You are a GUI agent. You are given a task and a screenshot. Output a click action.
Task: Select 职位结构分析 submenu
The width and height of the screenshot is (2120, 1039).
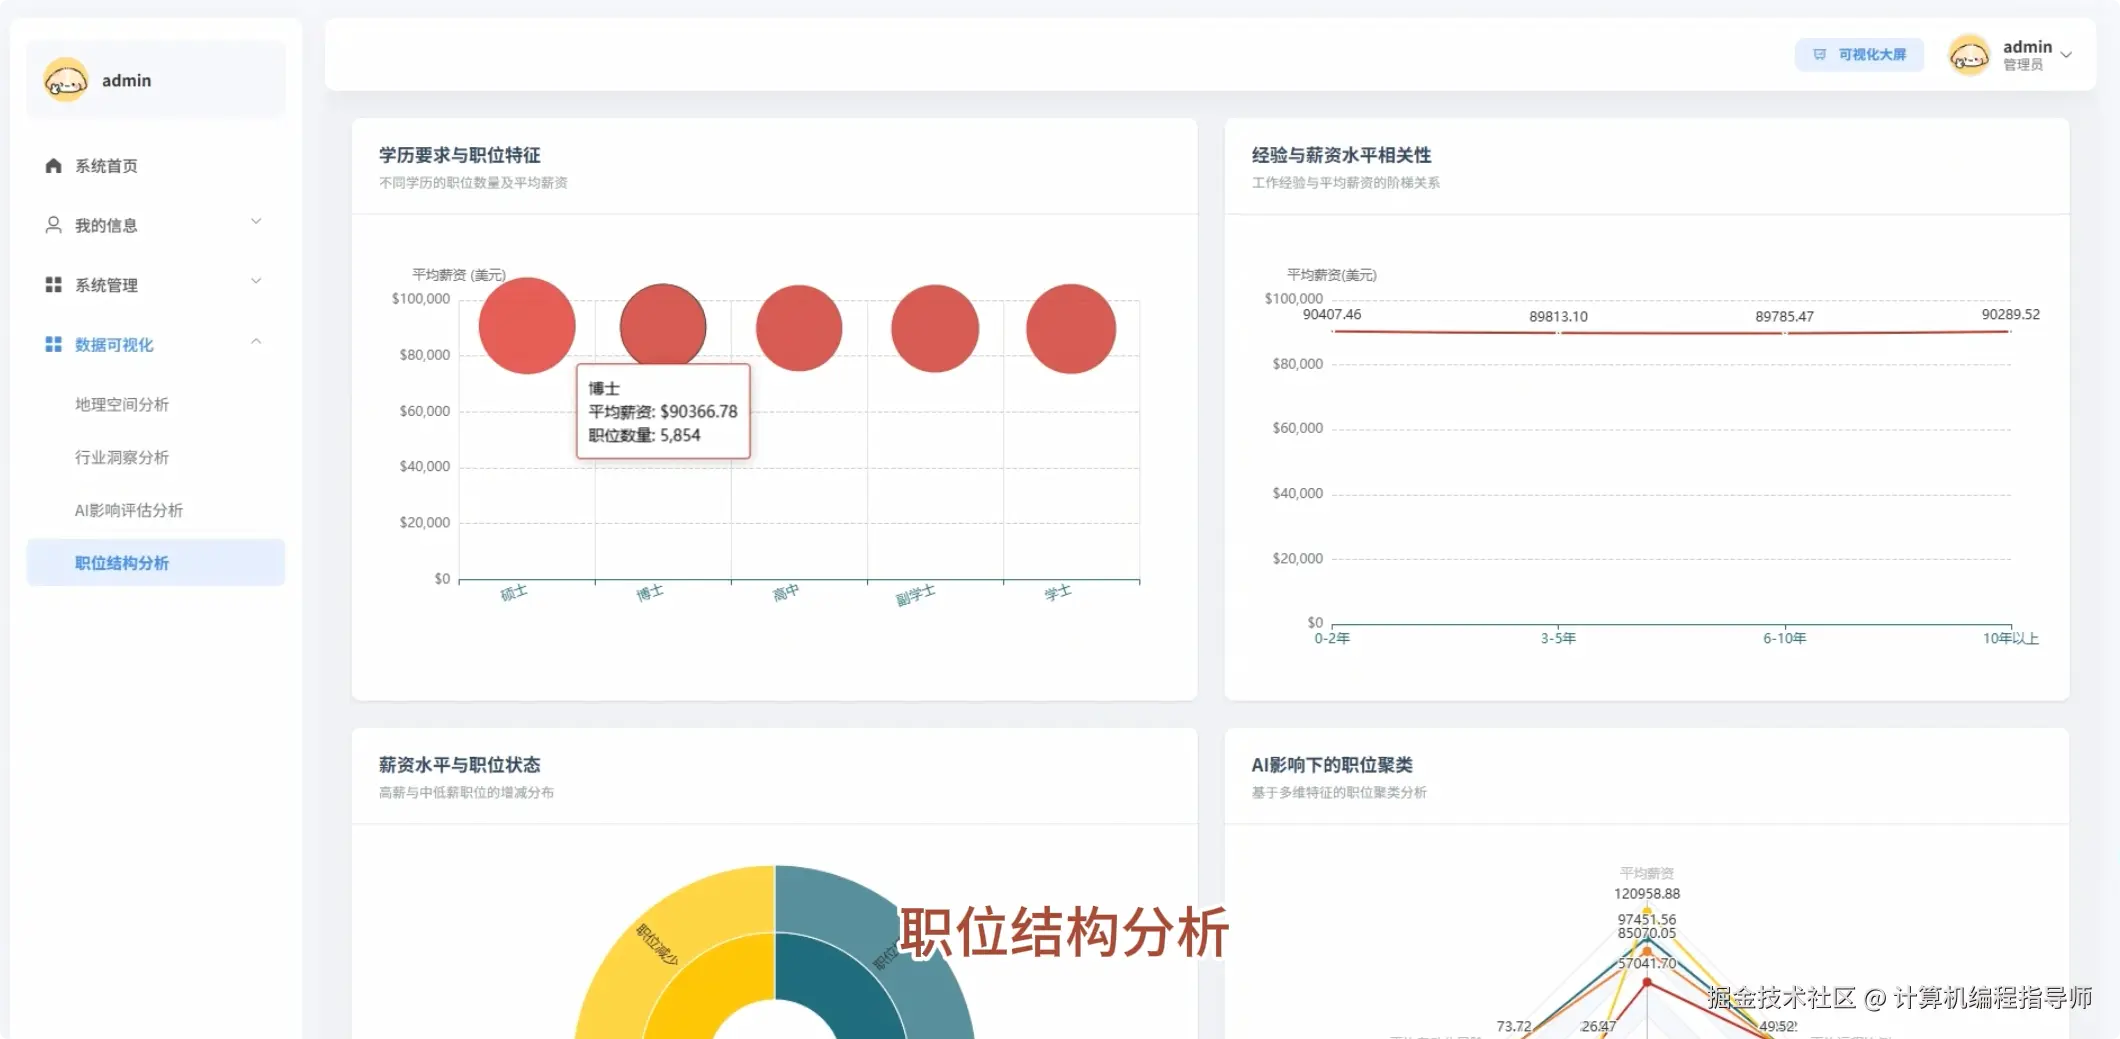(x=156, y=563)
